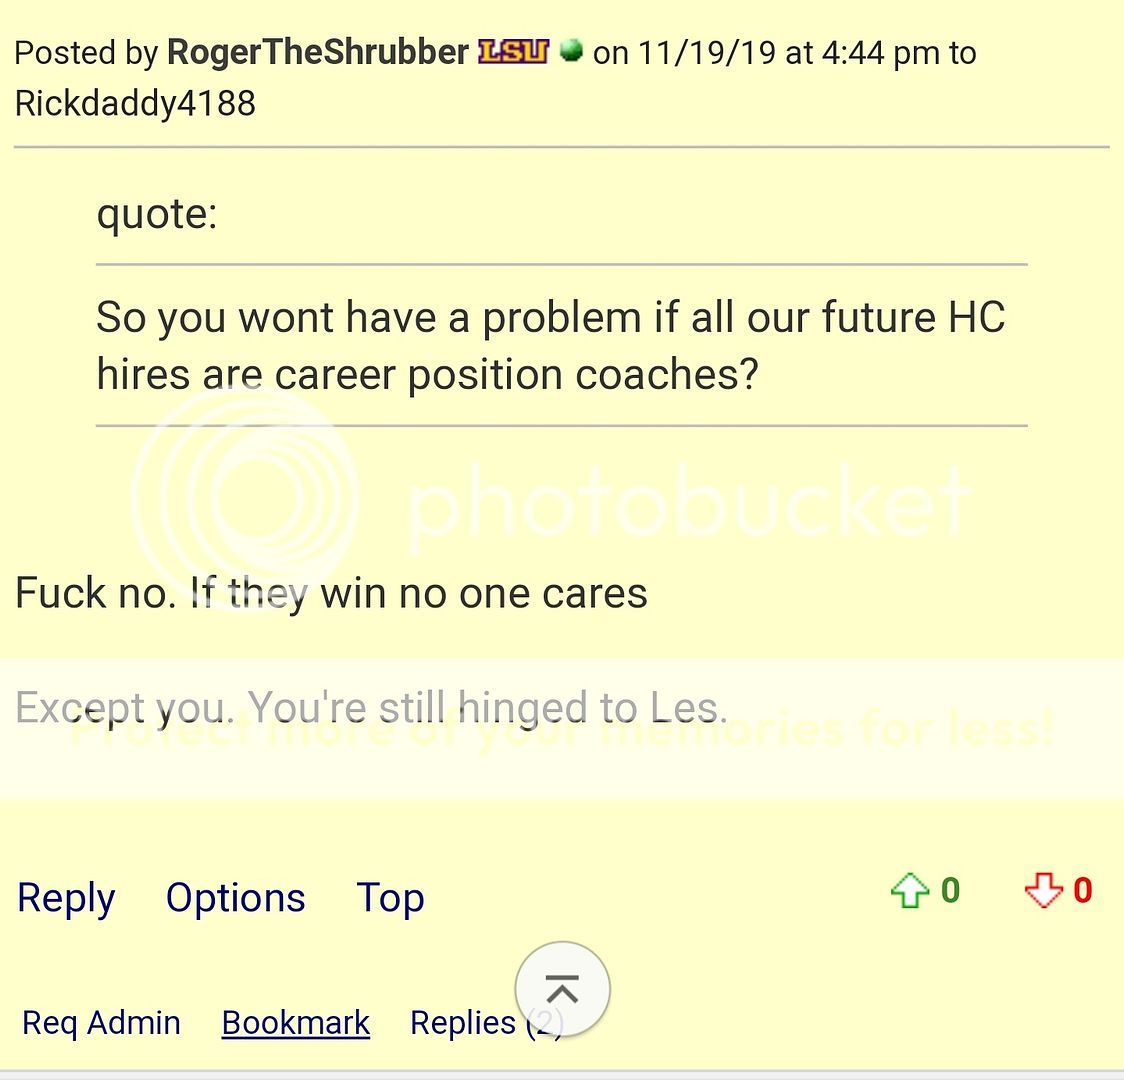Viewport: 1124px width, 1080px height.
Task: Open RogerTheShrubber's user profile
Action: (317, 52)
